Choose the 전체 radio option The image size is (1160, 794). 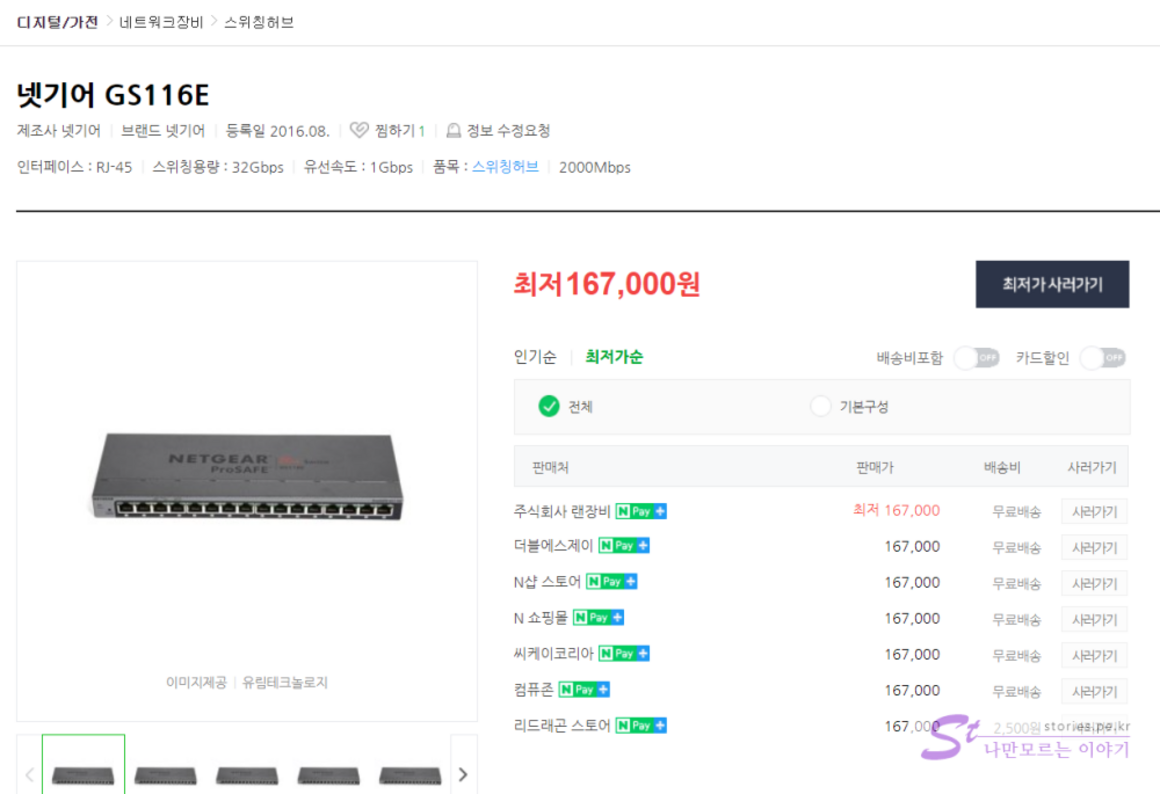pos(549,407)
